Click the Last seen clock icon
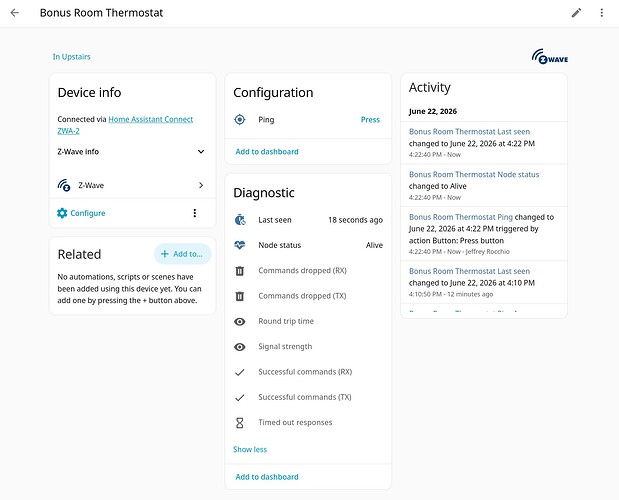The width and height of the screenshot is (619, 500). (x=240, y=220)
